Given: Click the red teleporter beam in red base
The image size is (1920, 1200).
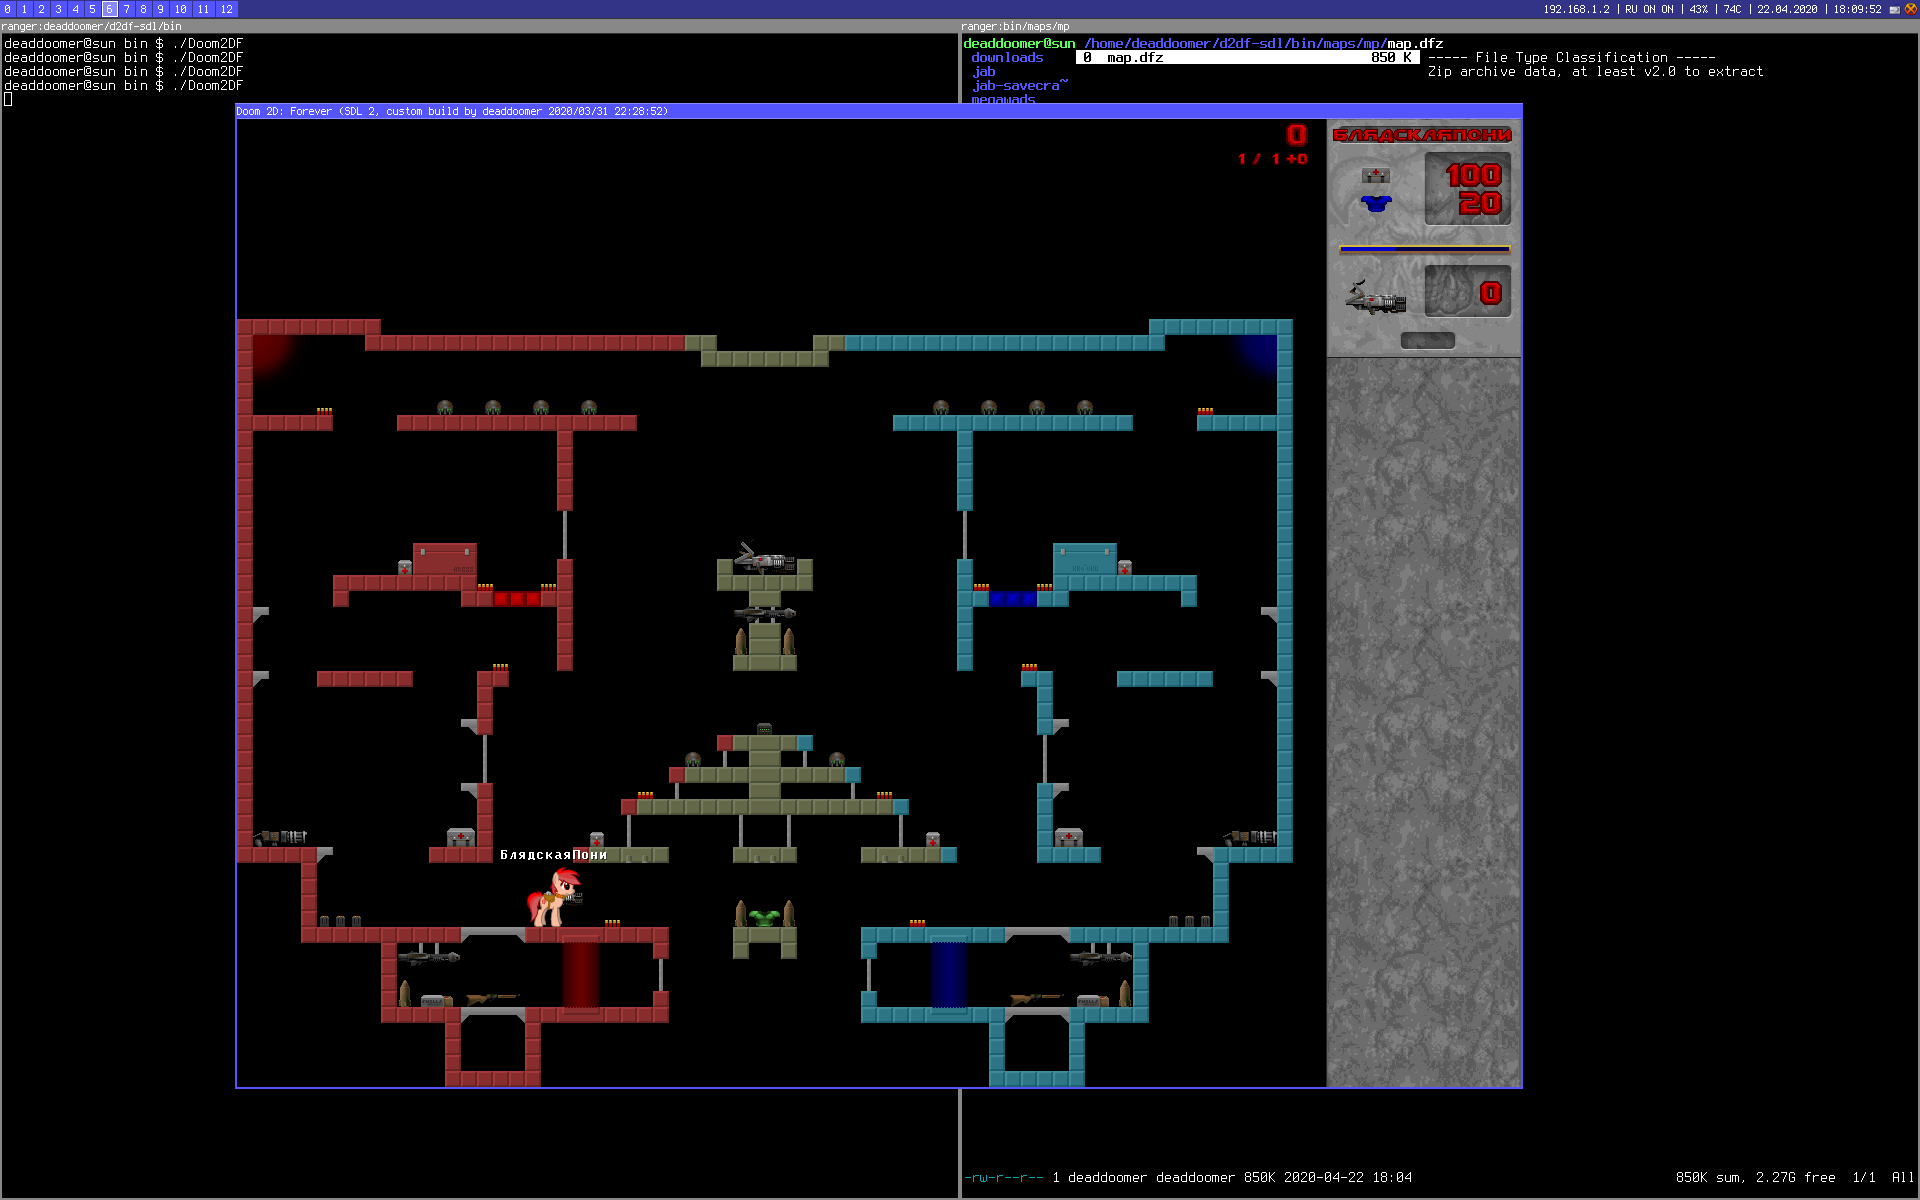Looking at the screenshot, I should [581, 973].
